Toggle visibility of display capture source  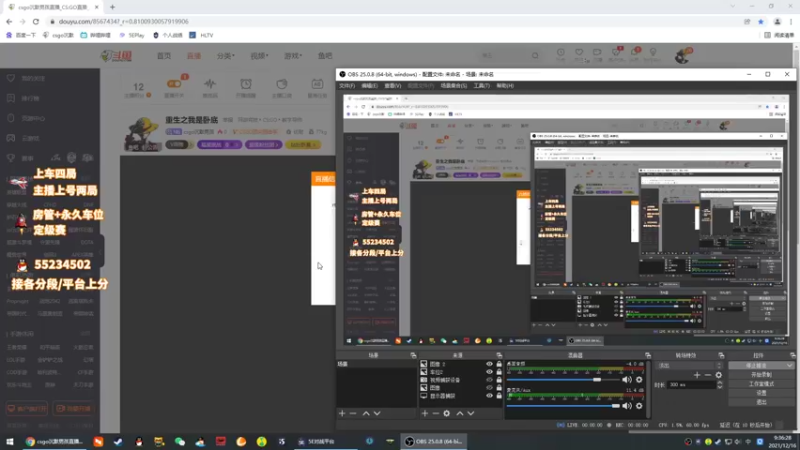[x=489, y=396]
